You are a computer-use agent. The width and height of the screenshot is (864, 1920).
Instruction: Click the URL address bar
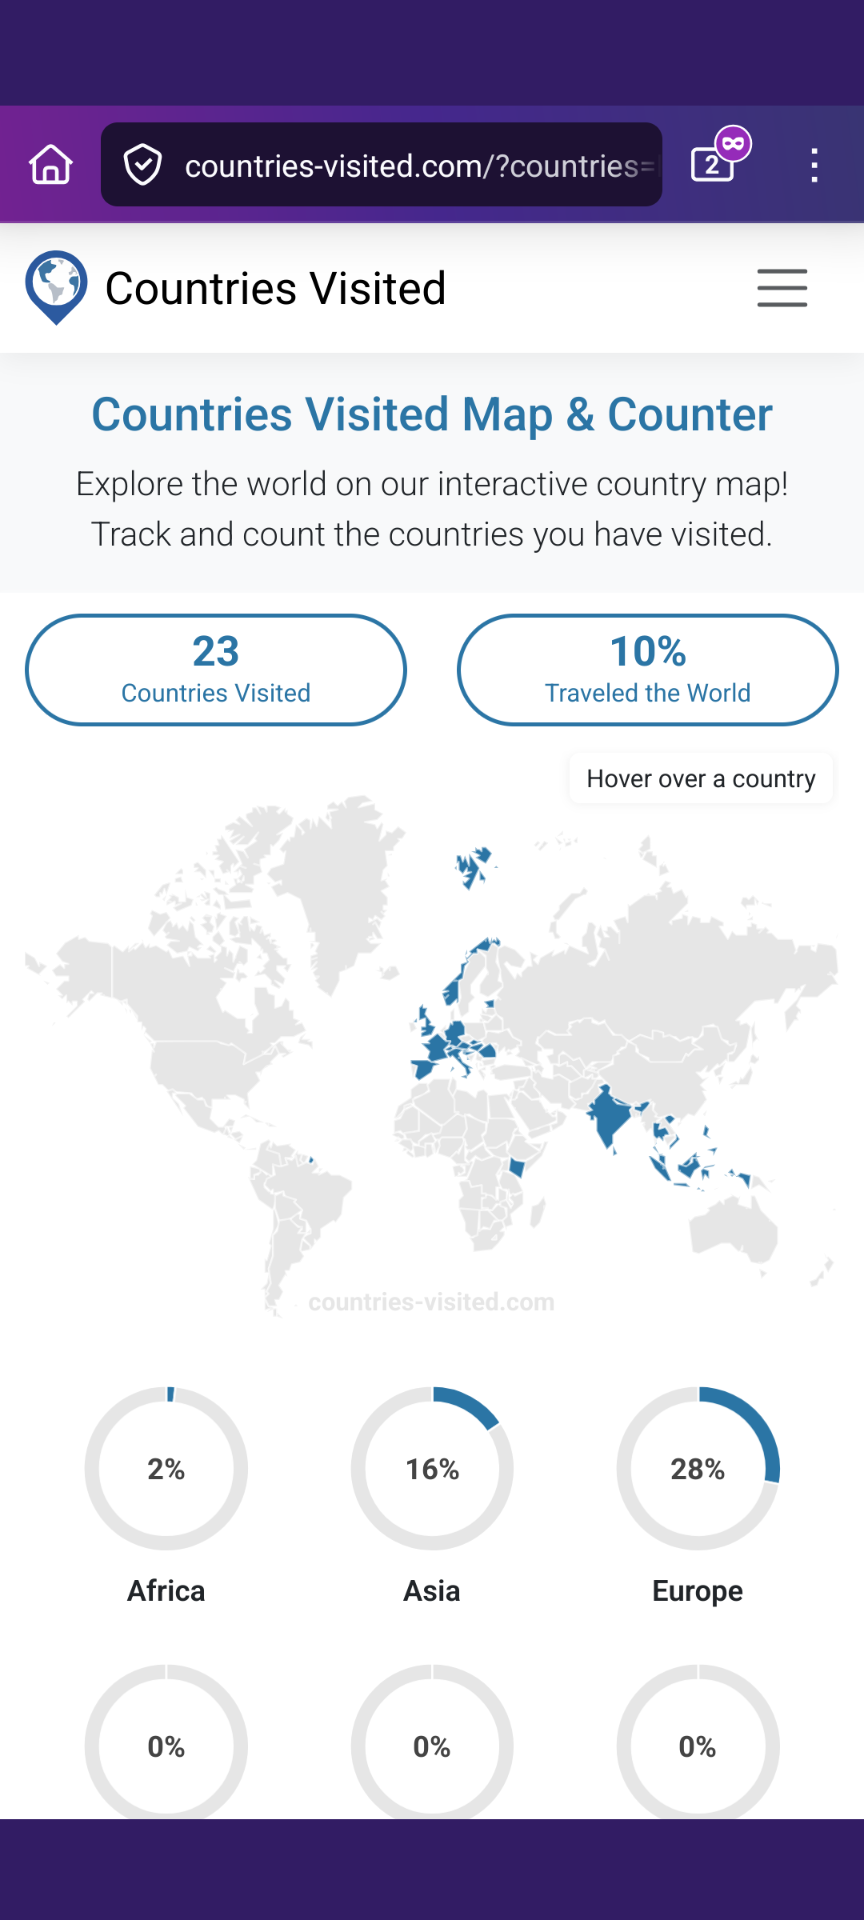[410, 165]
